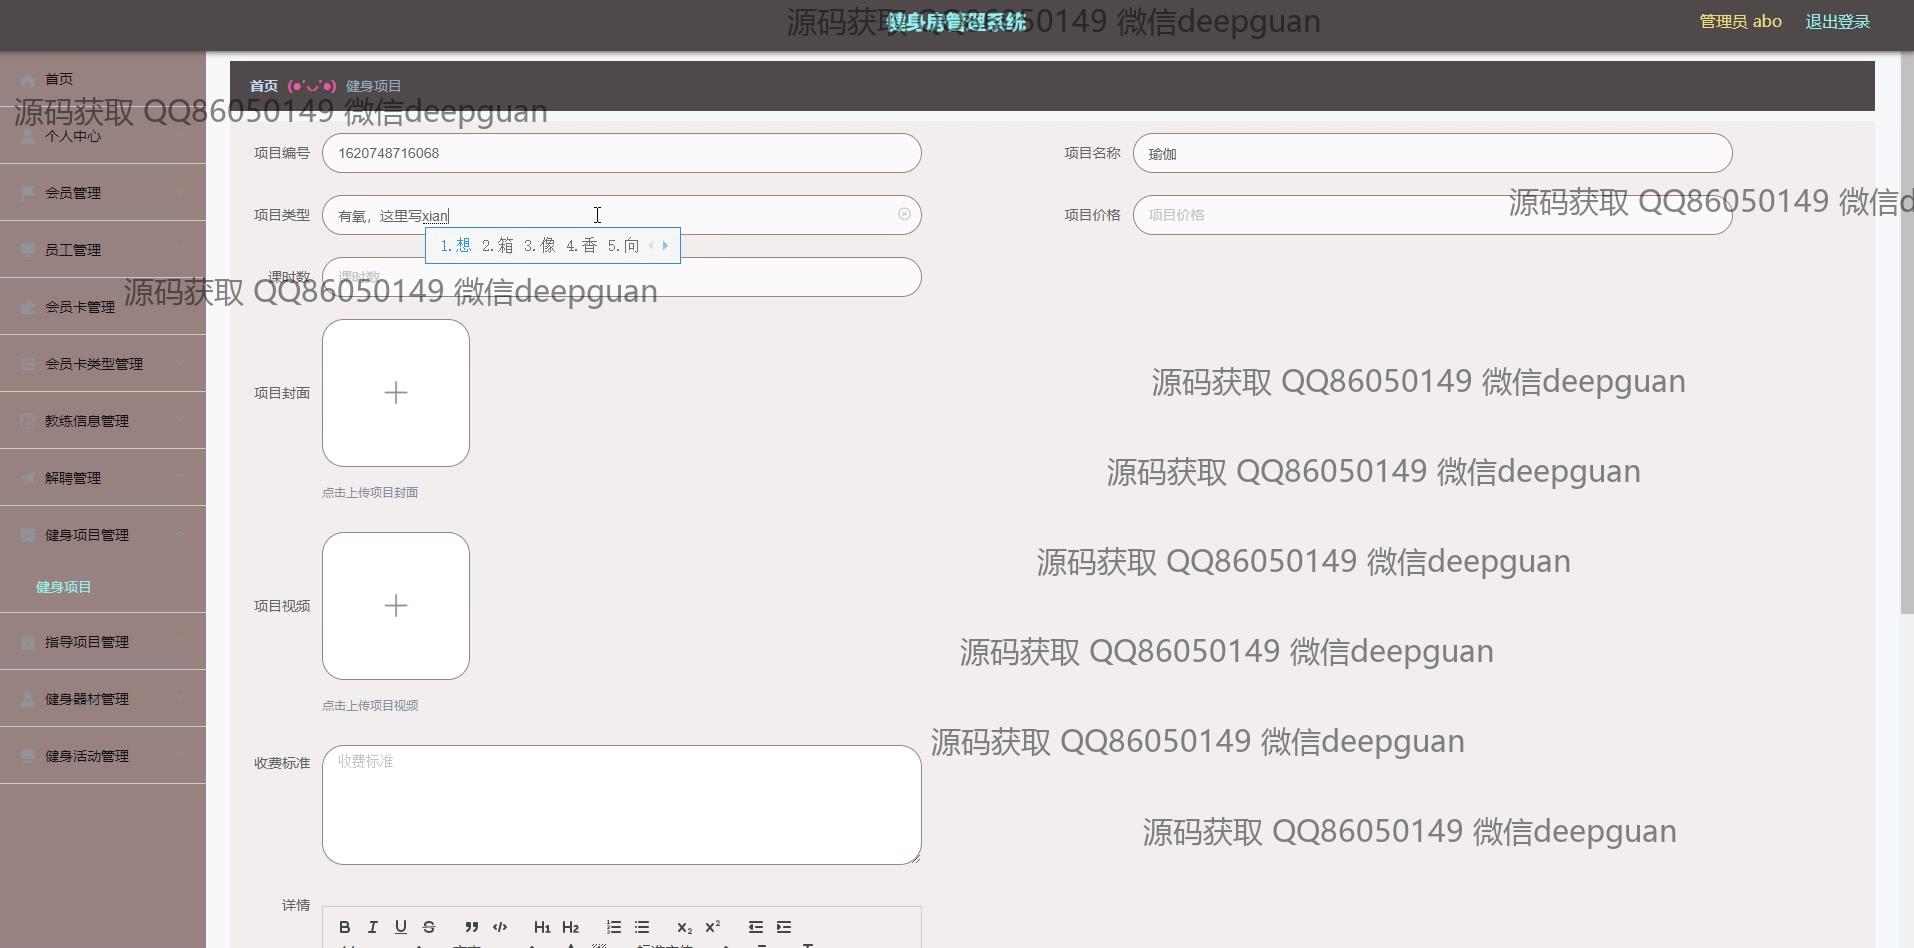Open the 健身项目 submenu item
The image size is (1914, 948).
pos(64,587)
